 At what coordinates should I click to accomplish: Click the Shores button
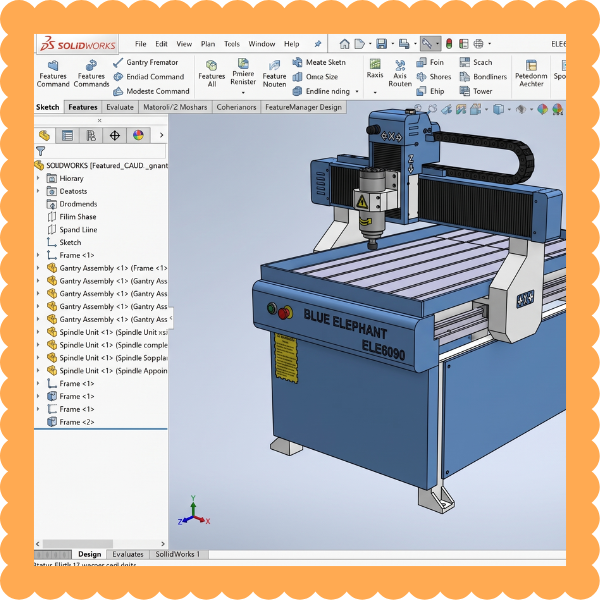[434, 77]
